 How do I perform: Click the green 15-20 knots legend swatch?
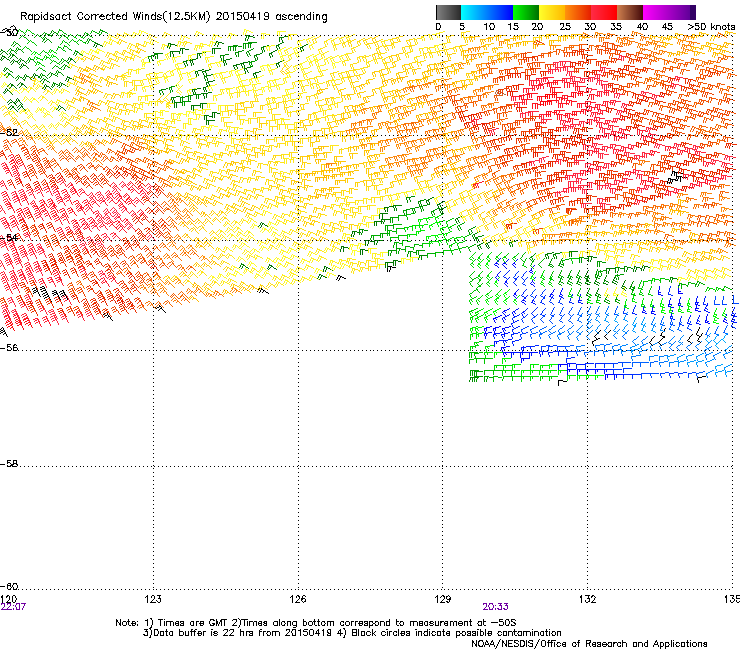(526, 12)
